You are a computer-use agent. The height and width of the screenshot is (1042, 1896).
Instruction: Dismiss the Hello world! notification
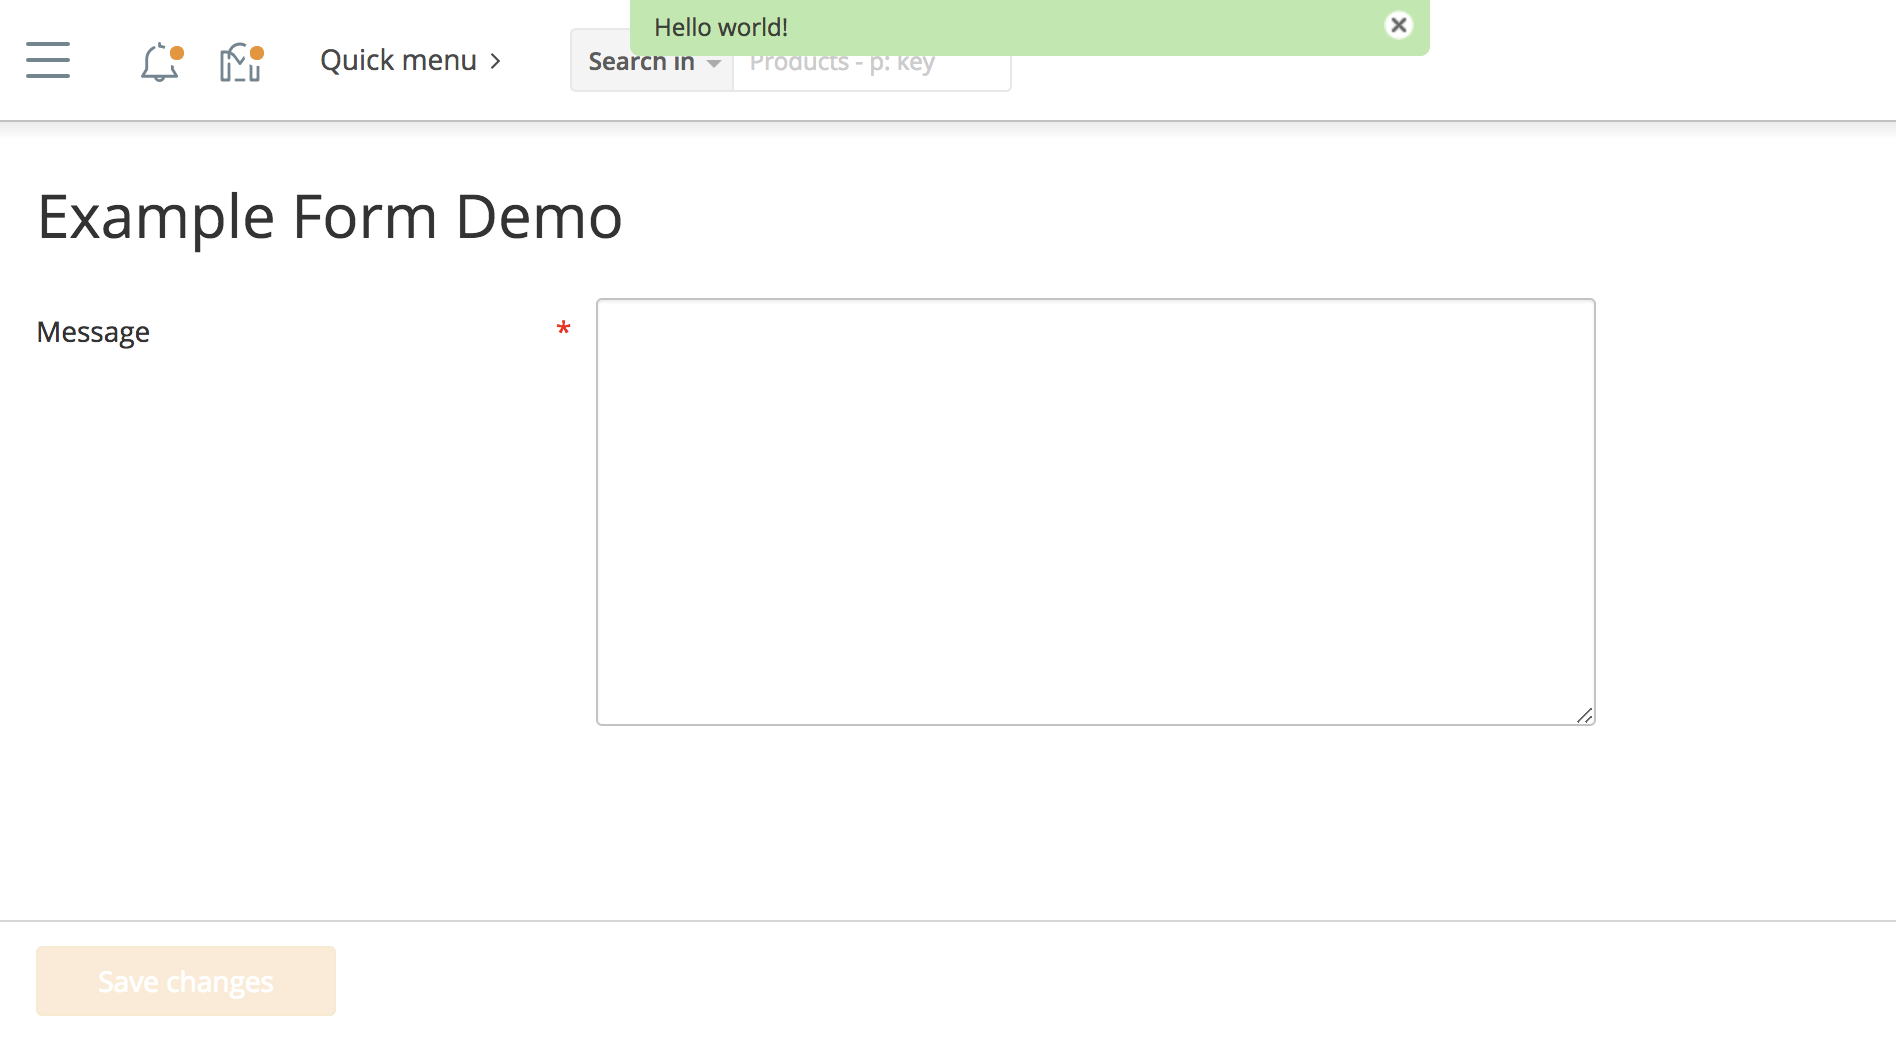coord(1398,25)
